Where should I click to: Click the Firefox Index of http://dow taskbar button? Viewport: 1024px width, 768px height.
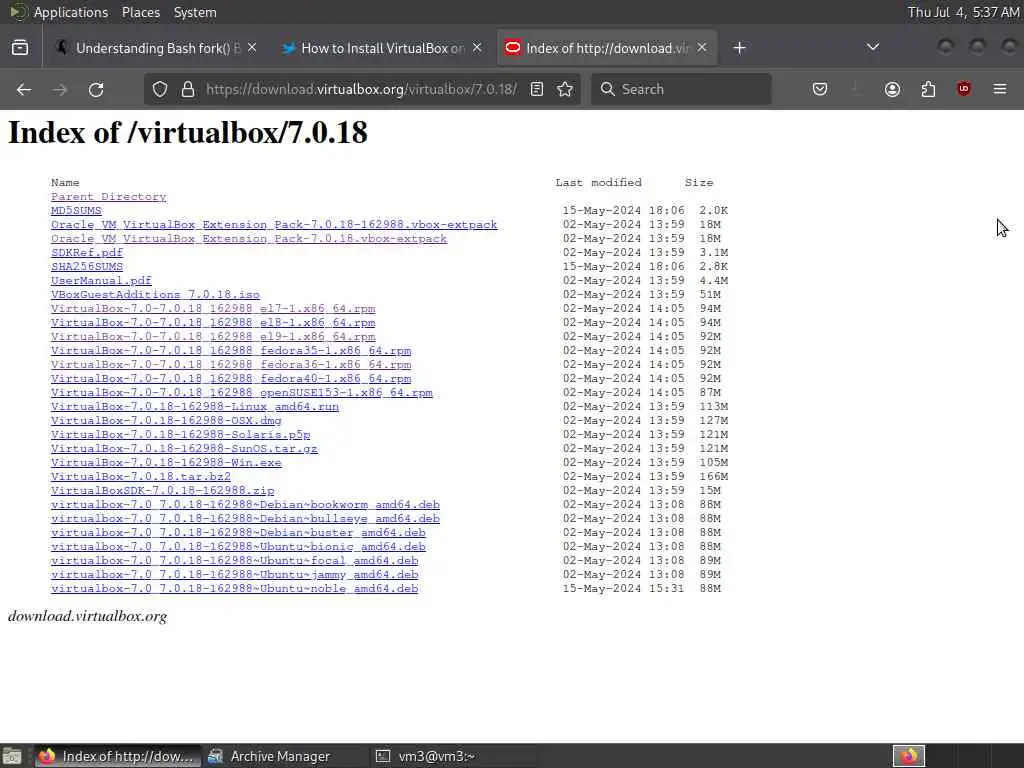coord(116,756)
